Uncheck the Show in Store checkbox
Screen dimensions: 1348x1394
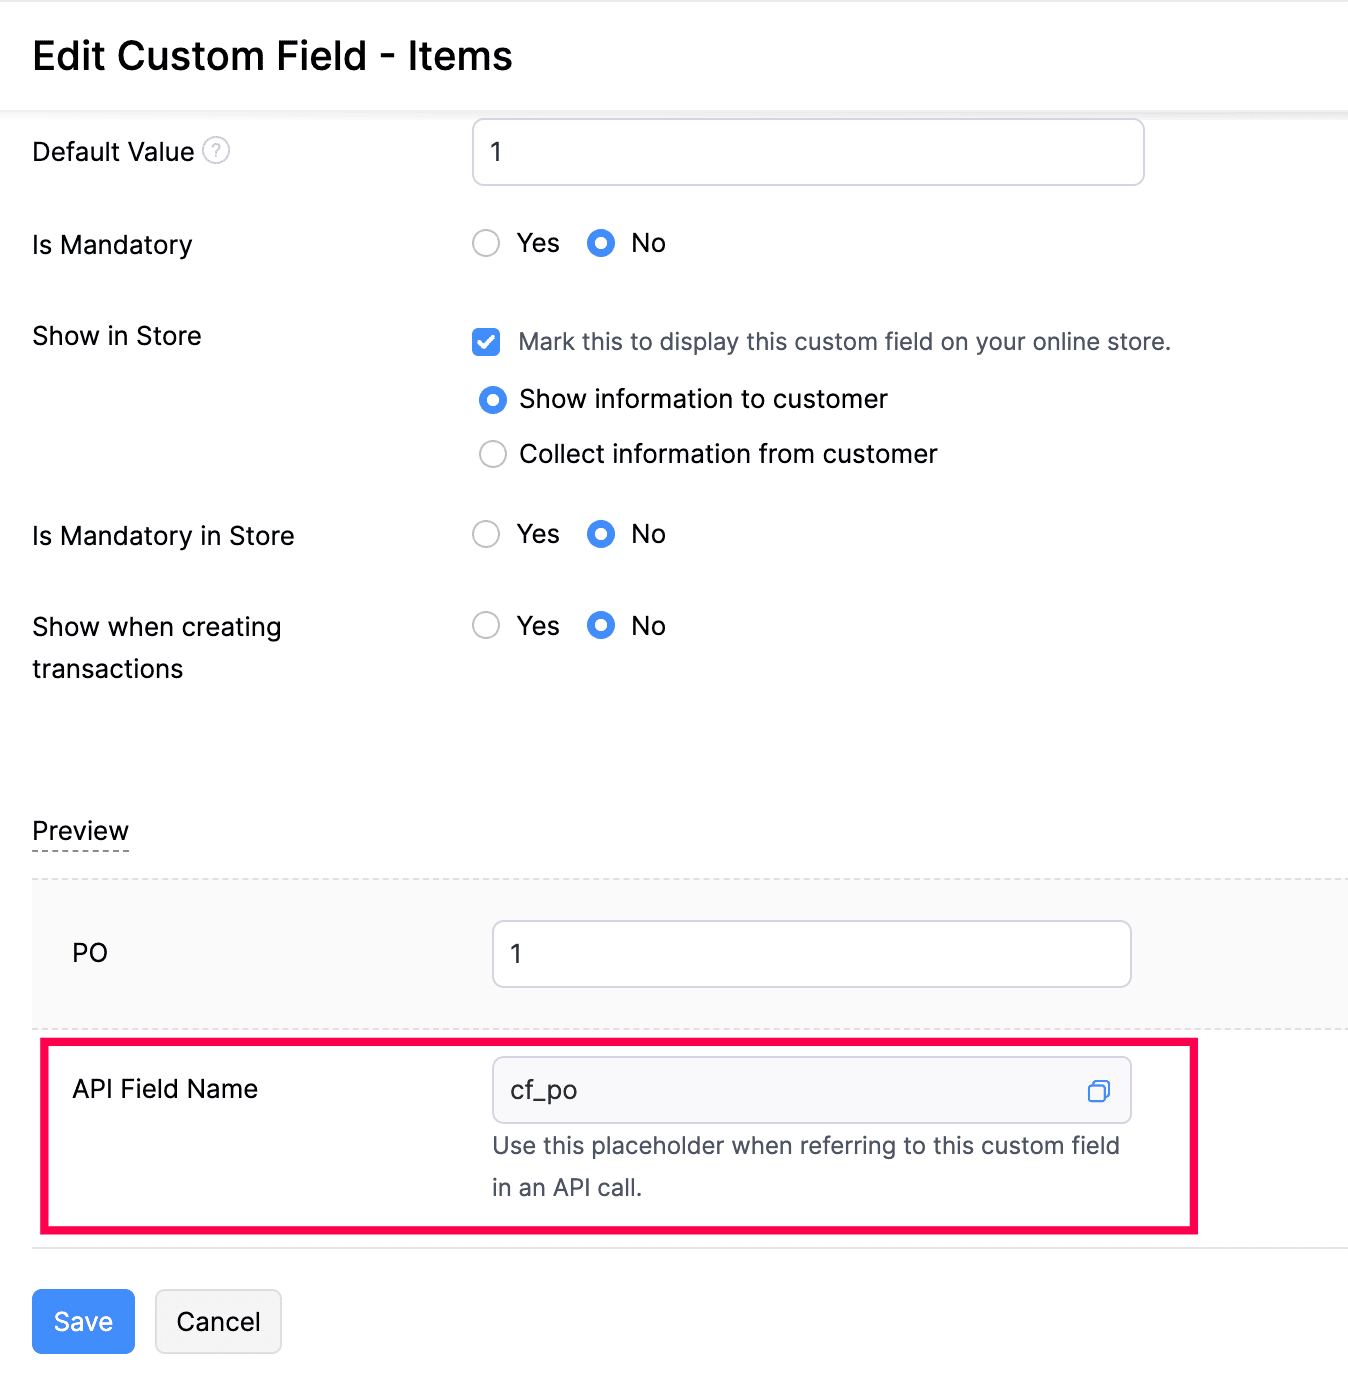tap(486, 342)
